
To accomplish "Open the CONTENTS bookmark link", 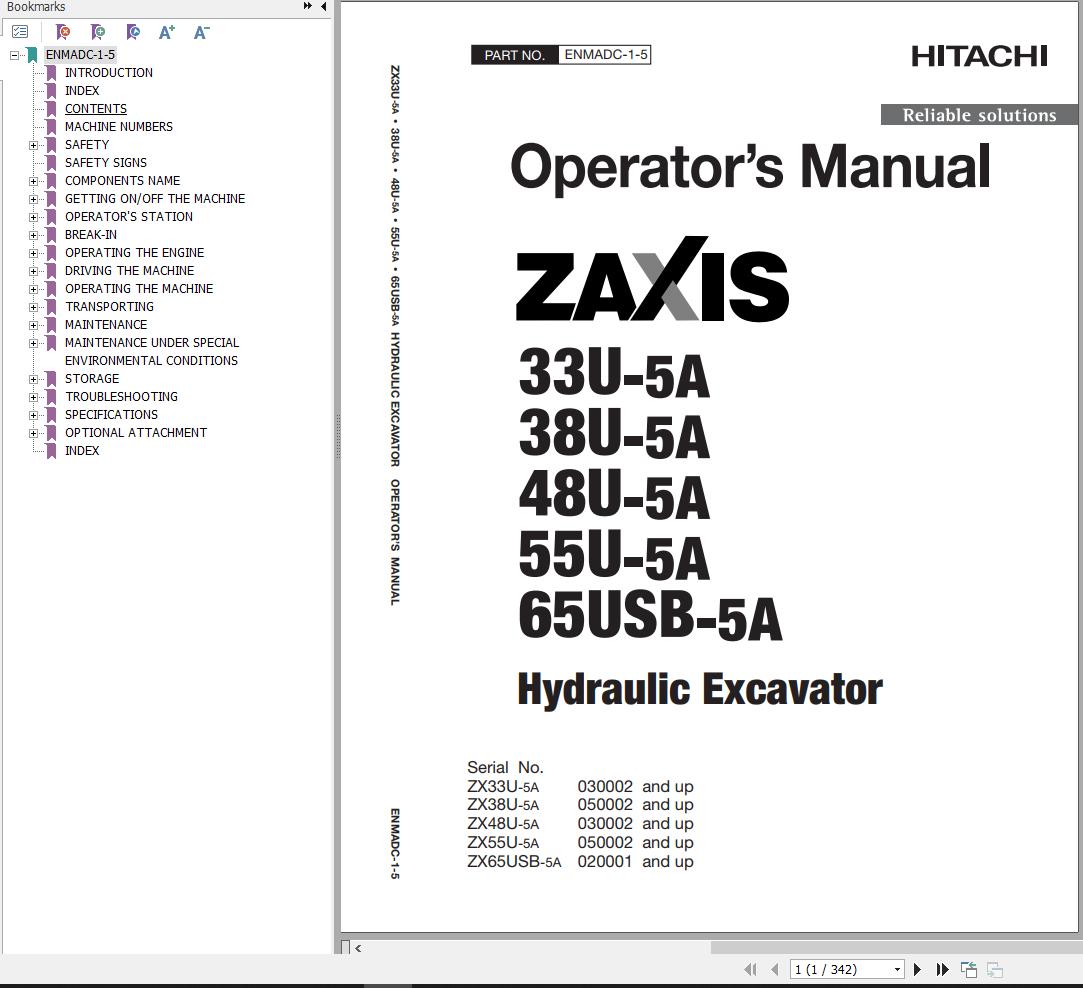I will [96, 108].
